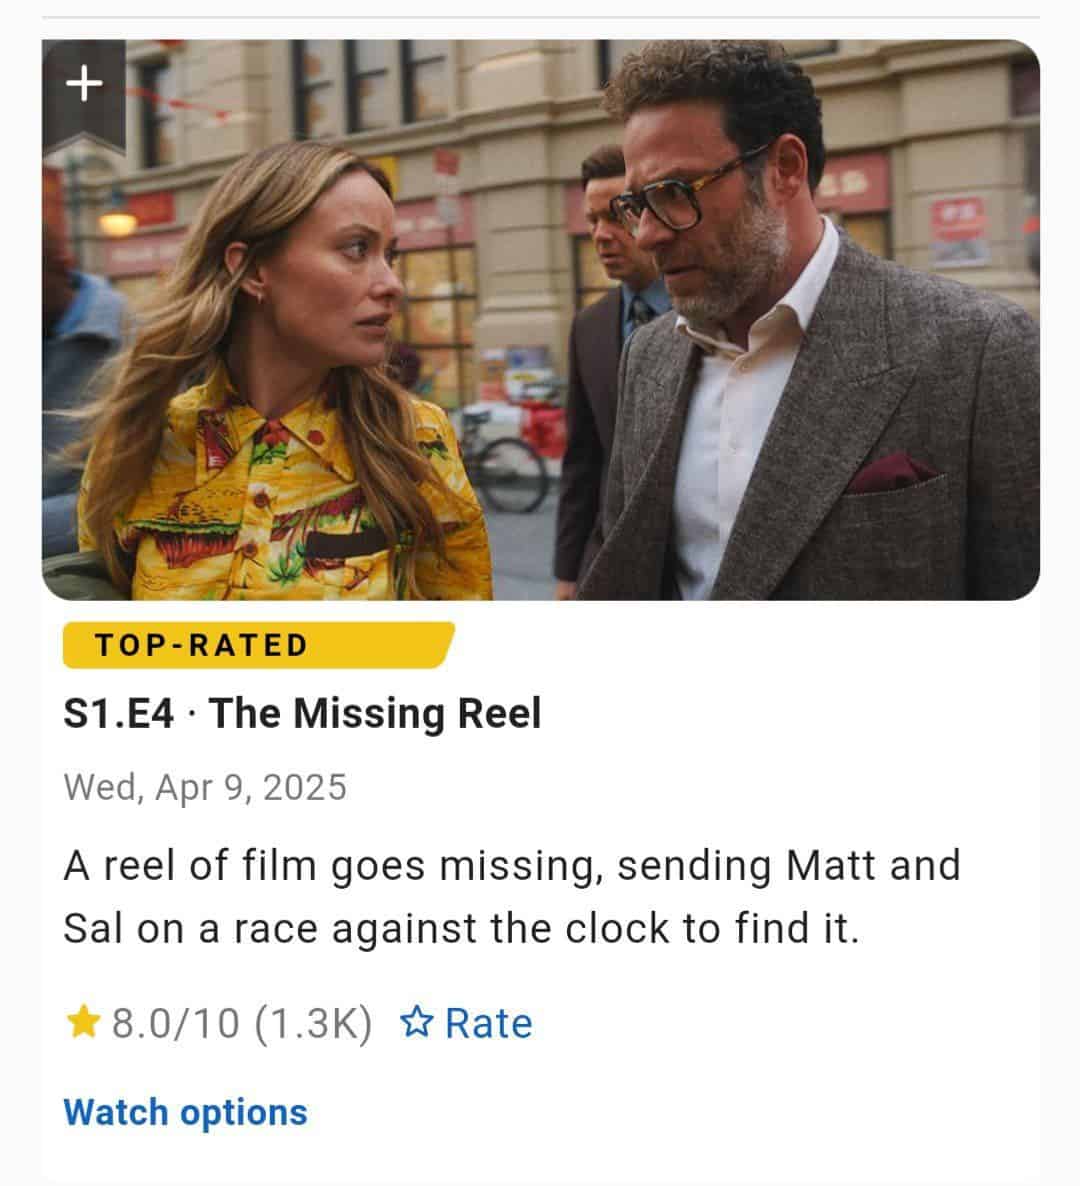Open the Watch options link
Screen dimensions: 1080x1186
[186, 1113]
